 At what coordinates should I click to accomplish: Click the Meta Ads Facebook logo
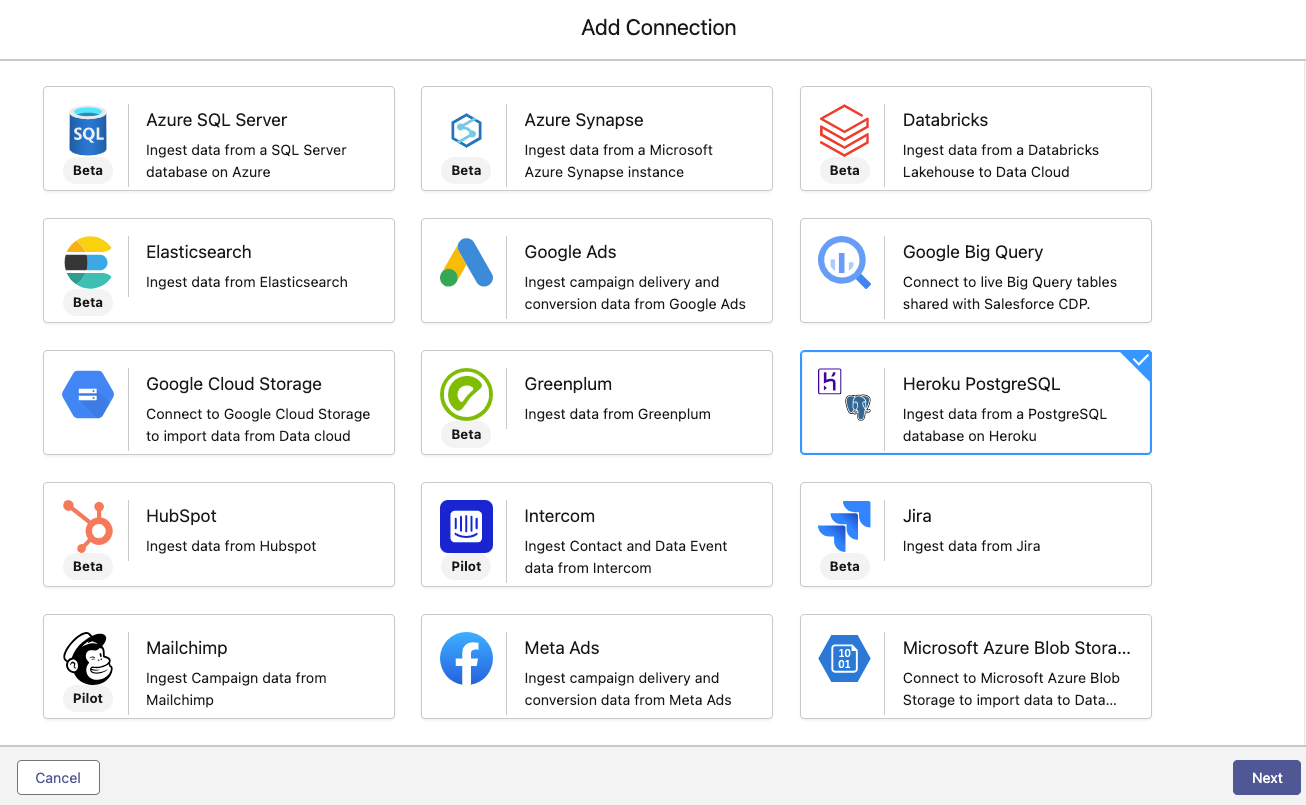pyautogui.click(x=466, y=658)
